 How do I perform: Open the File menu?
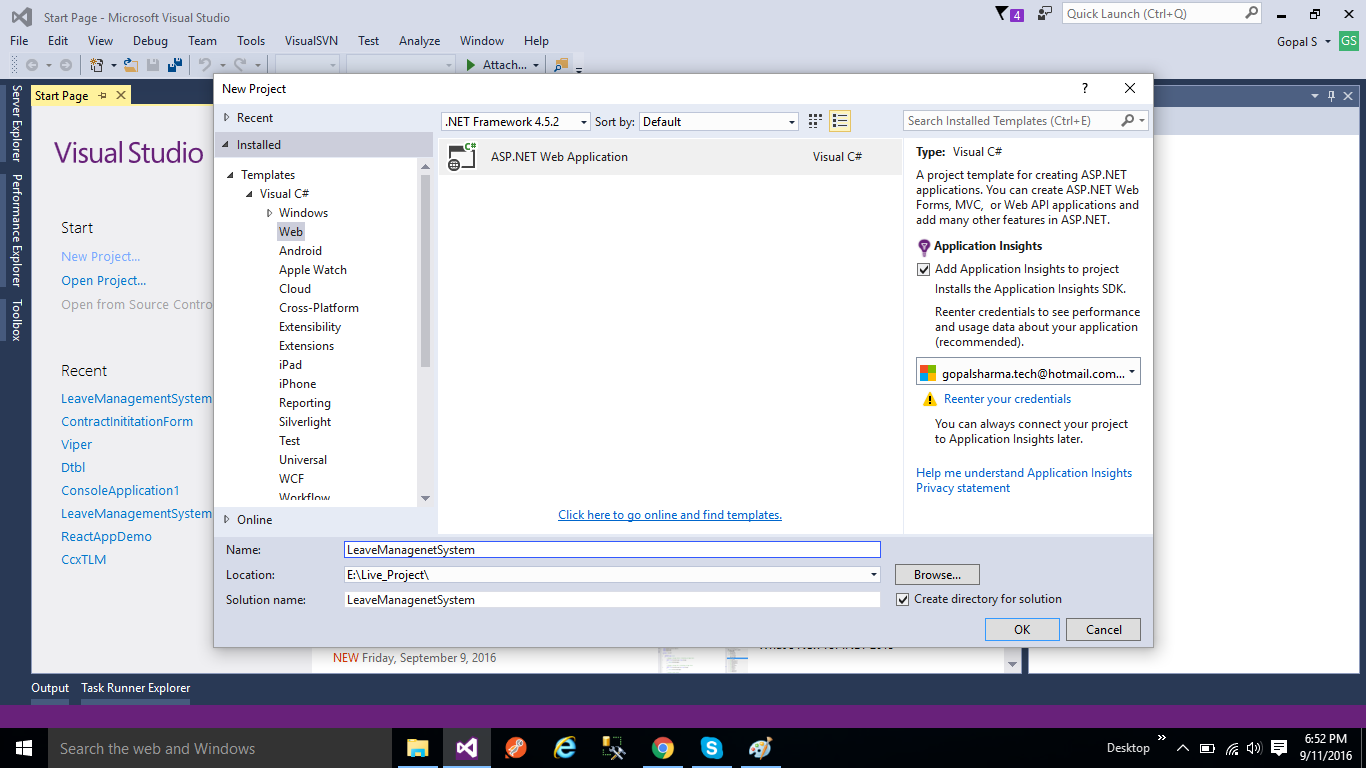19,41
